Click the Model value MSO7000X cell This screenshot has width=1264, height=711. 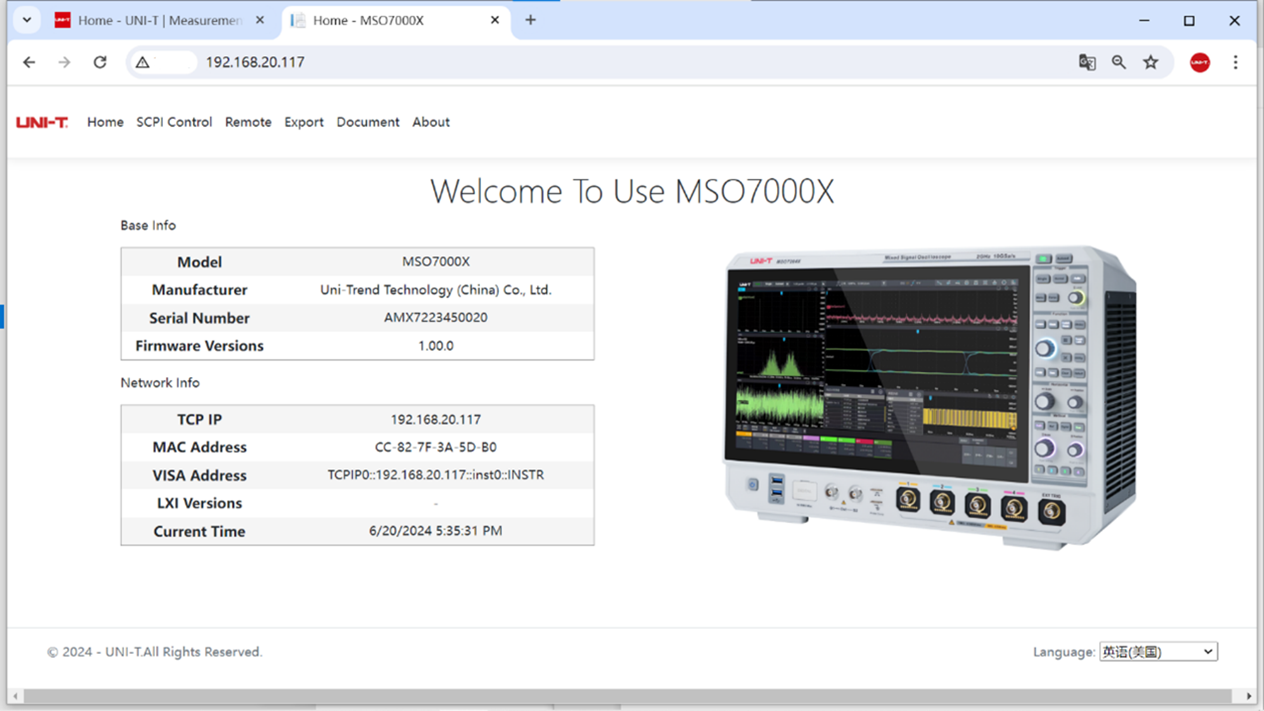click(x=436, y=262)
